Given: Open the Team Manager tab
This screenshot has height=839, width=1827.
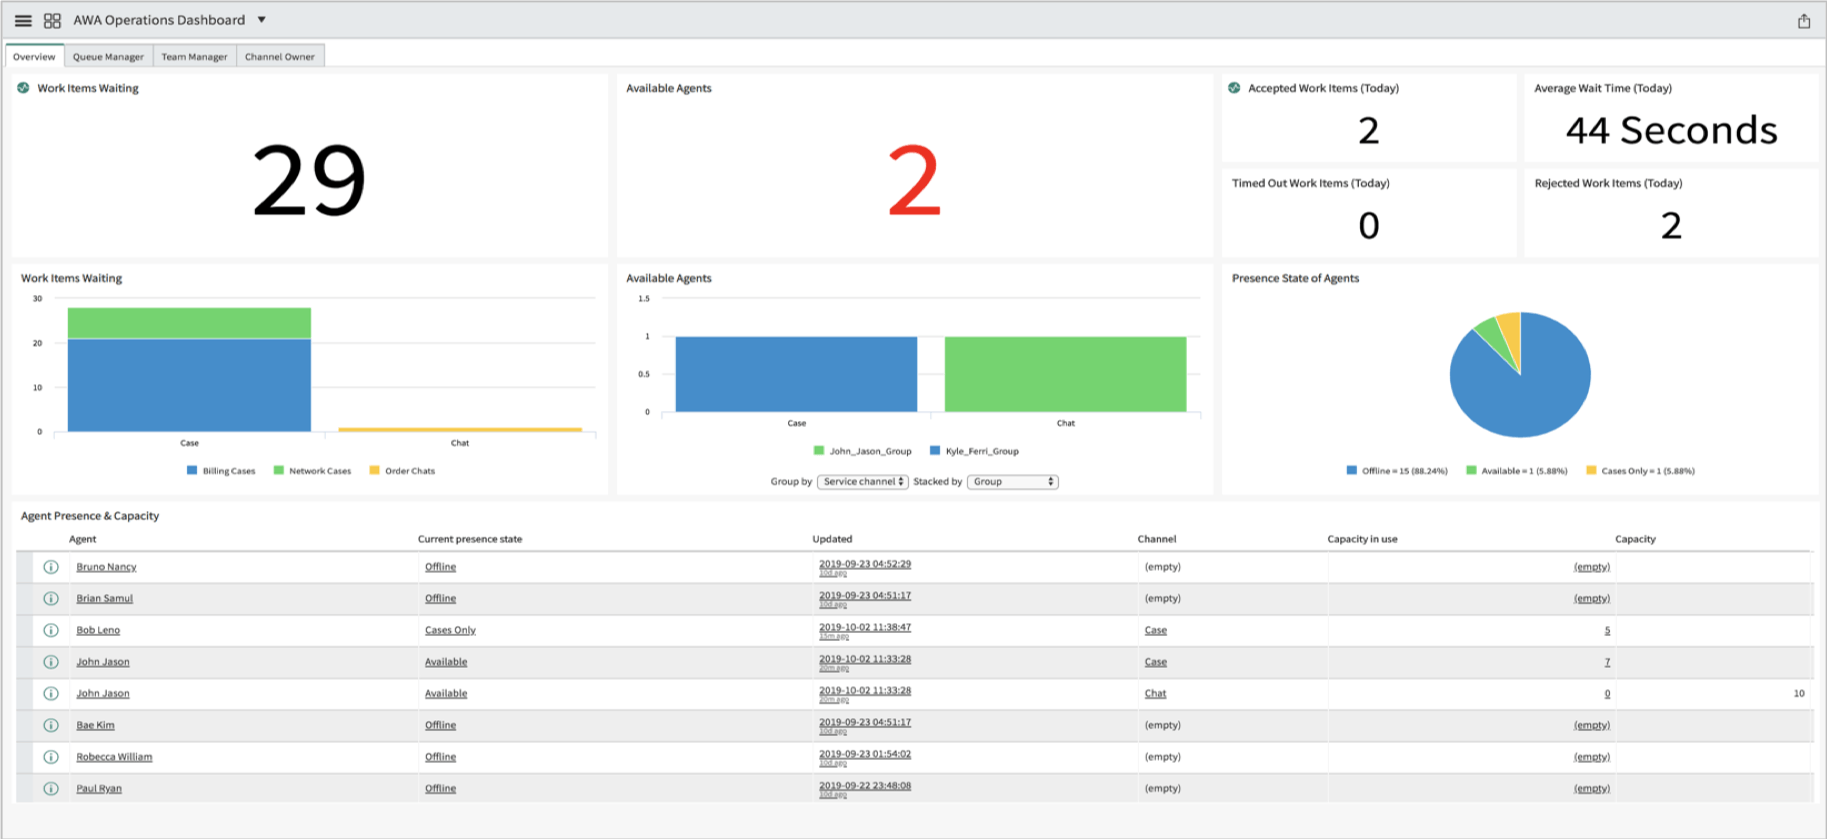Looking at the screenshot, I should (194, 57).
